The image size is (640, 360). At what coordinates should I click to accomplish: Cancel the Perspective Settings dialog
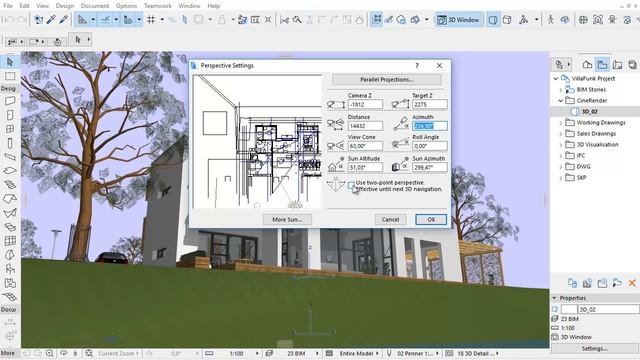coord(390,220)
